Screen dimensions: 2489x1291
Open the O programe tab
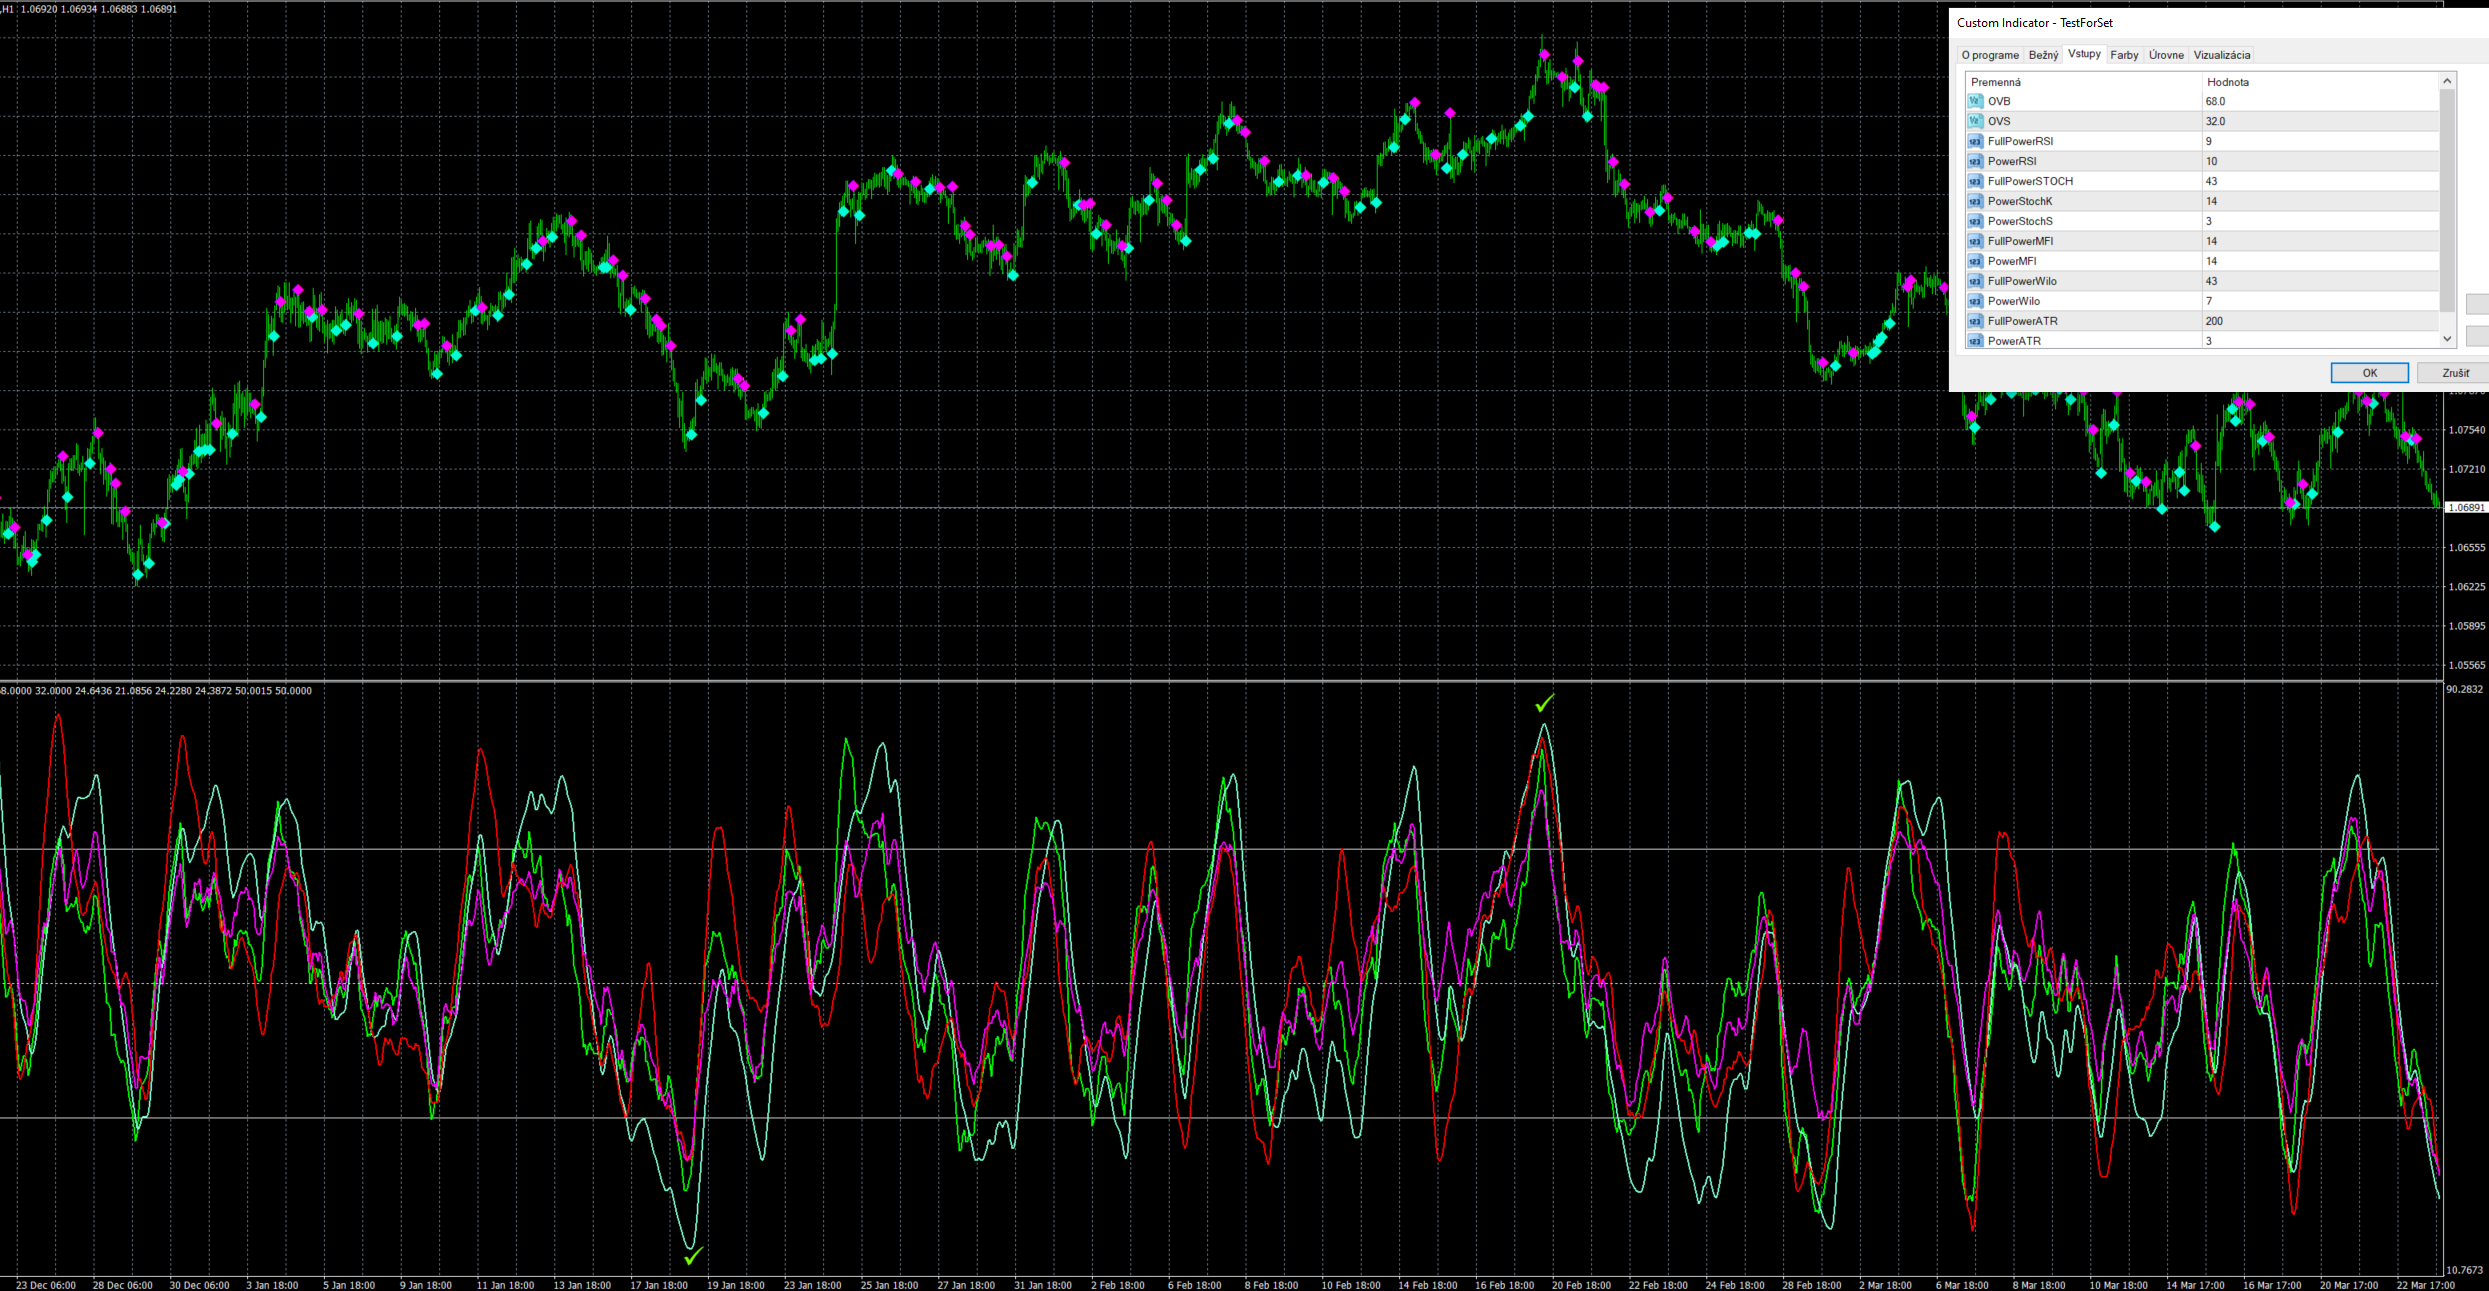pos(1990,55)
